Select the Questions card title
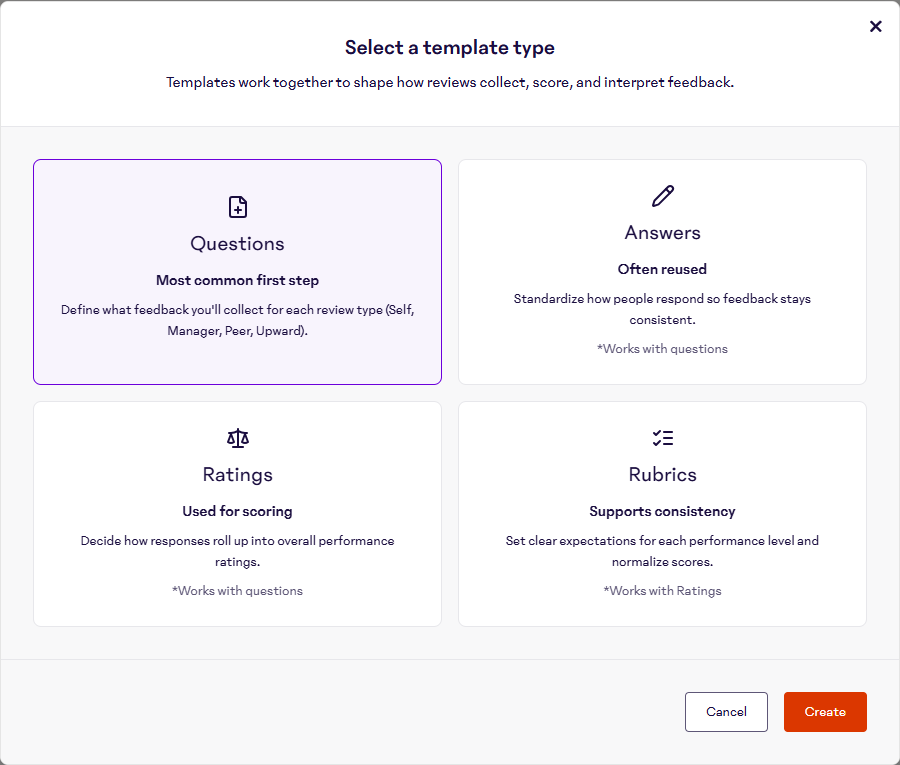900x765 pixels. pos(237,244)
